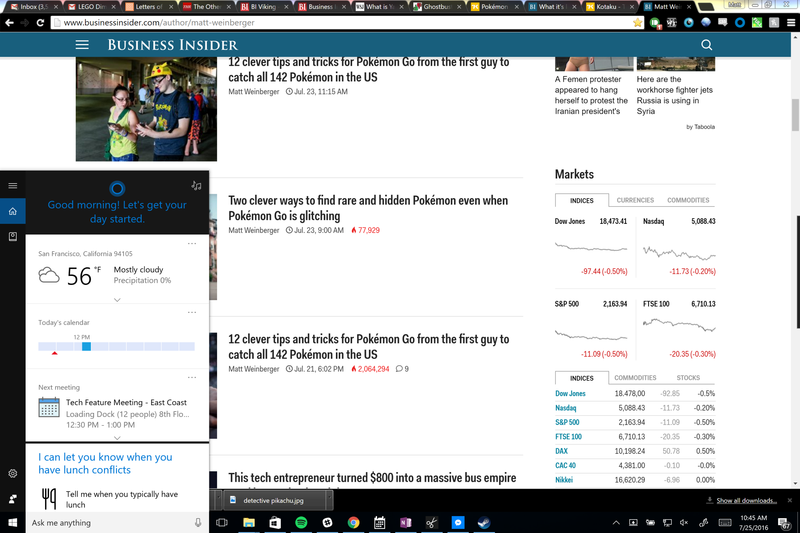Switch to Chrome on the taskbar

click(353, 522)
